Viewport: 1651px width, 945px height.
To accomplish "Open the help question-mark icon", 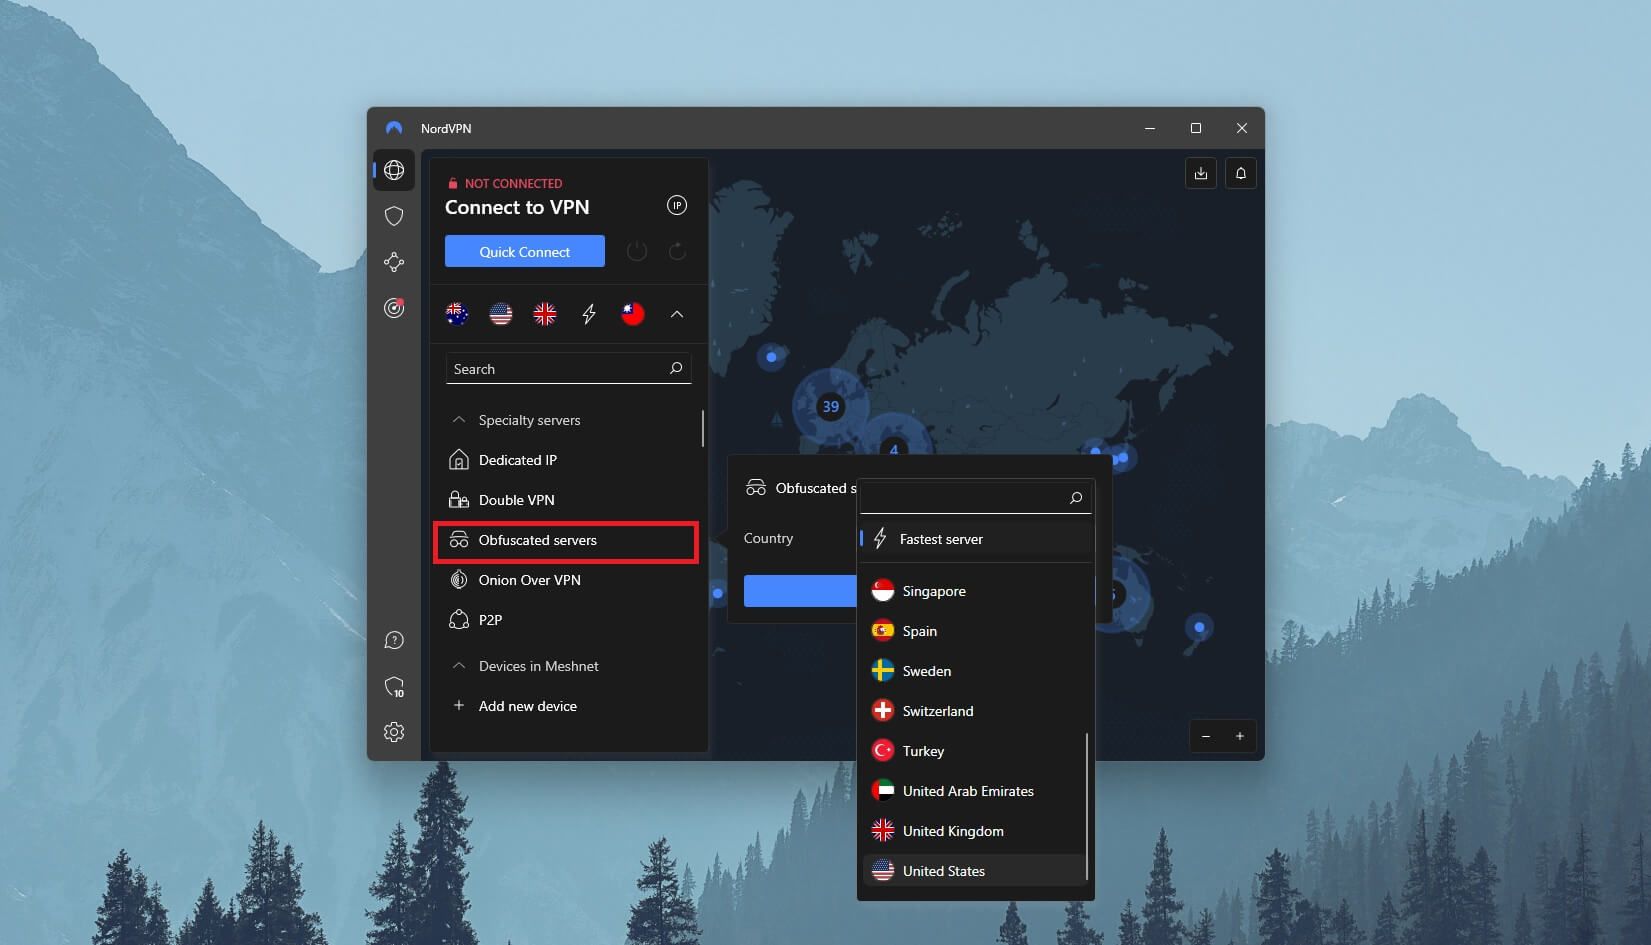I will [x=394, y=640].
